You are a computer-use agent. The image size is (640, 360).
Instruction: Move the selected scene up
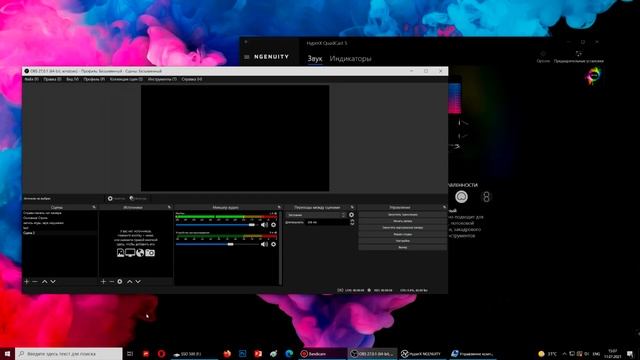(x=44, y=282)
